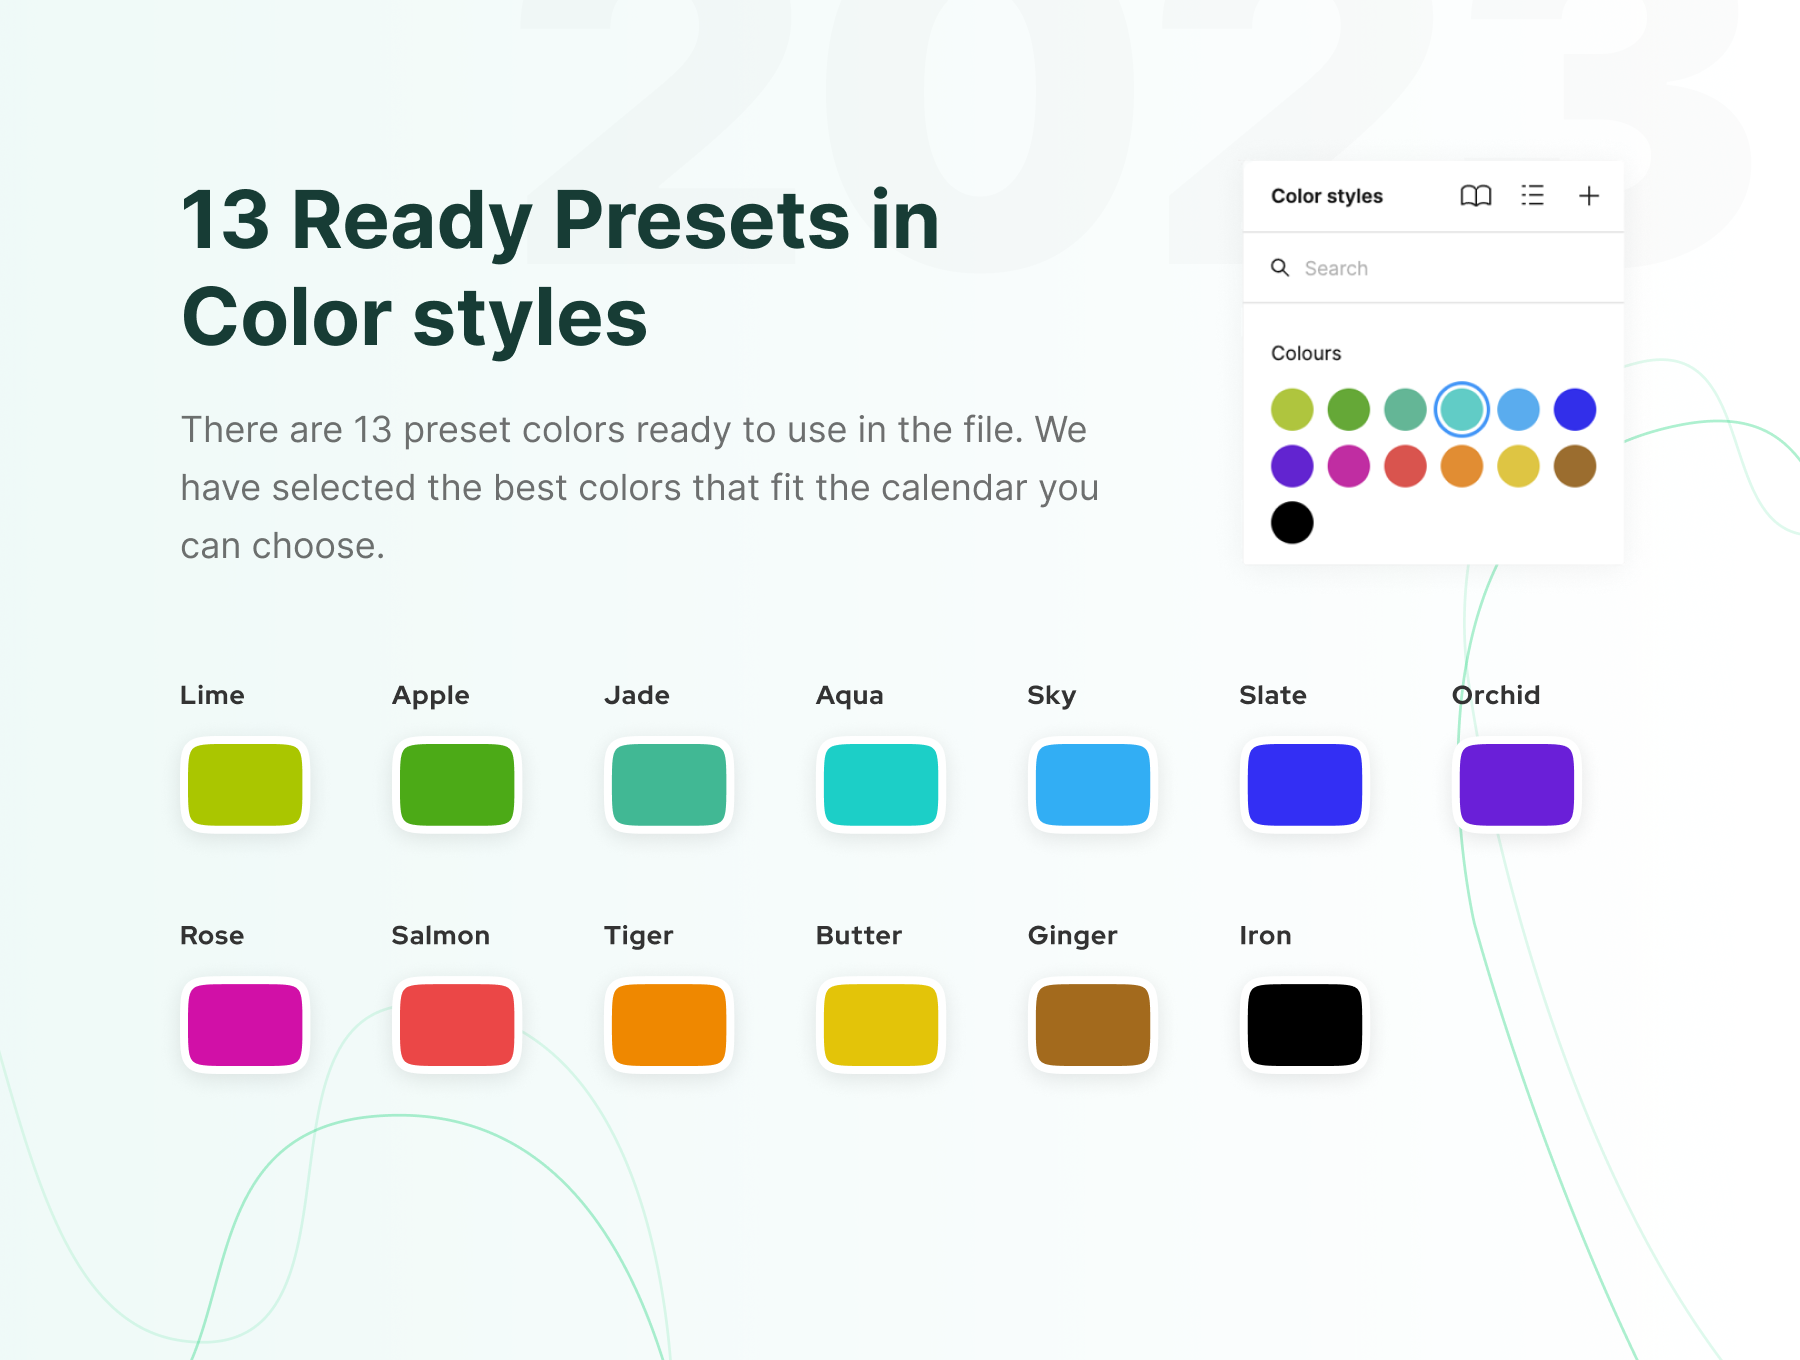
Task: Select the highlighted aqua circle in panel
Action: [x=1461, y=410]
